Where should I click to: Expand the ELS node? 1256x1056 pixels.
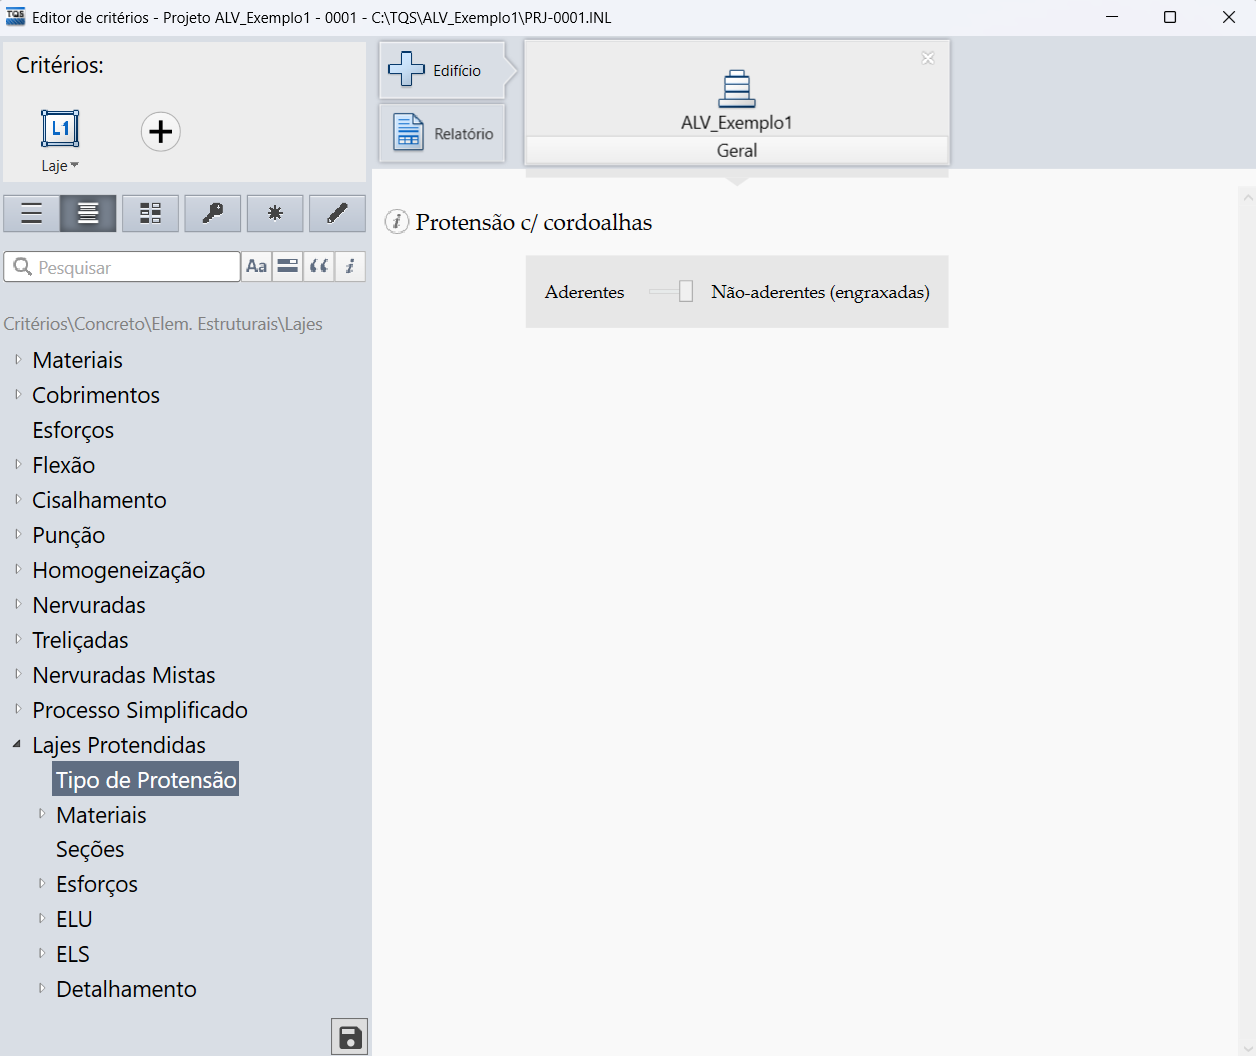tap(42, 953)
